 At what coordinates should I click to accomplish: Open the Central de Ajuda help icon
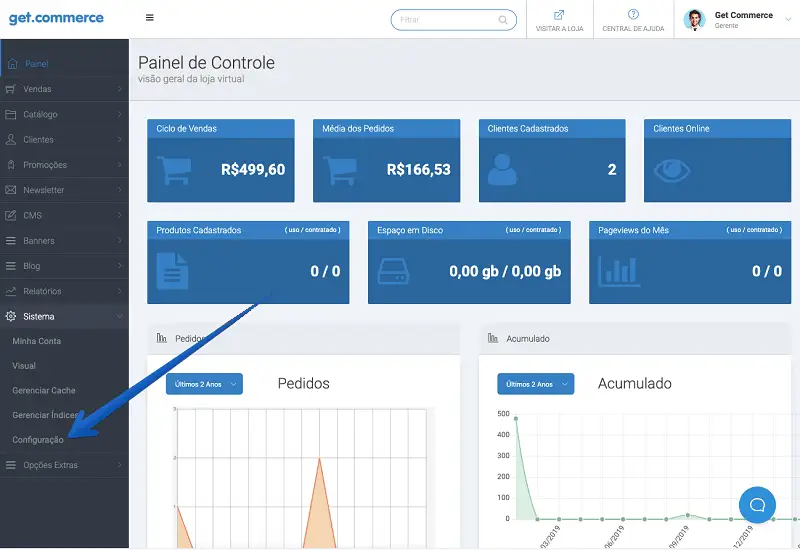tap(633, 15)
